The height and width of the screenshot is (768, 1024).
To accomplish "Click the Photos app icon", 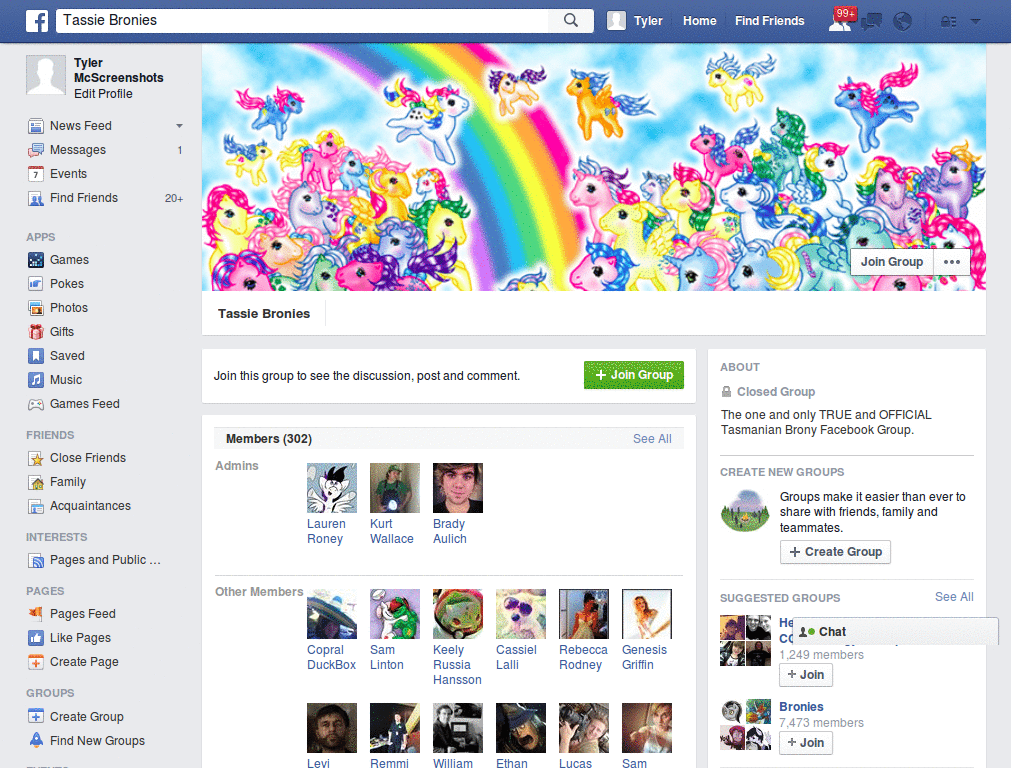I will point(36,308).
